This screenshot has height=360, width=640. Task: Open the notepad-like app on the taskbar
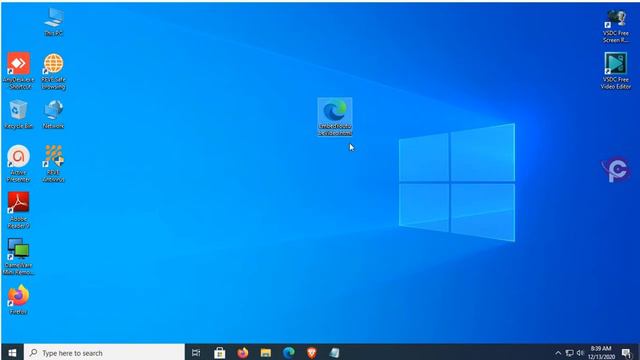tap(335, 353)
